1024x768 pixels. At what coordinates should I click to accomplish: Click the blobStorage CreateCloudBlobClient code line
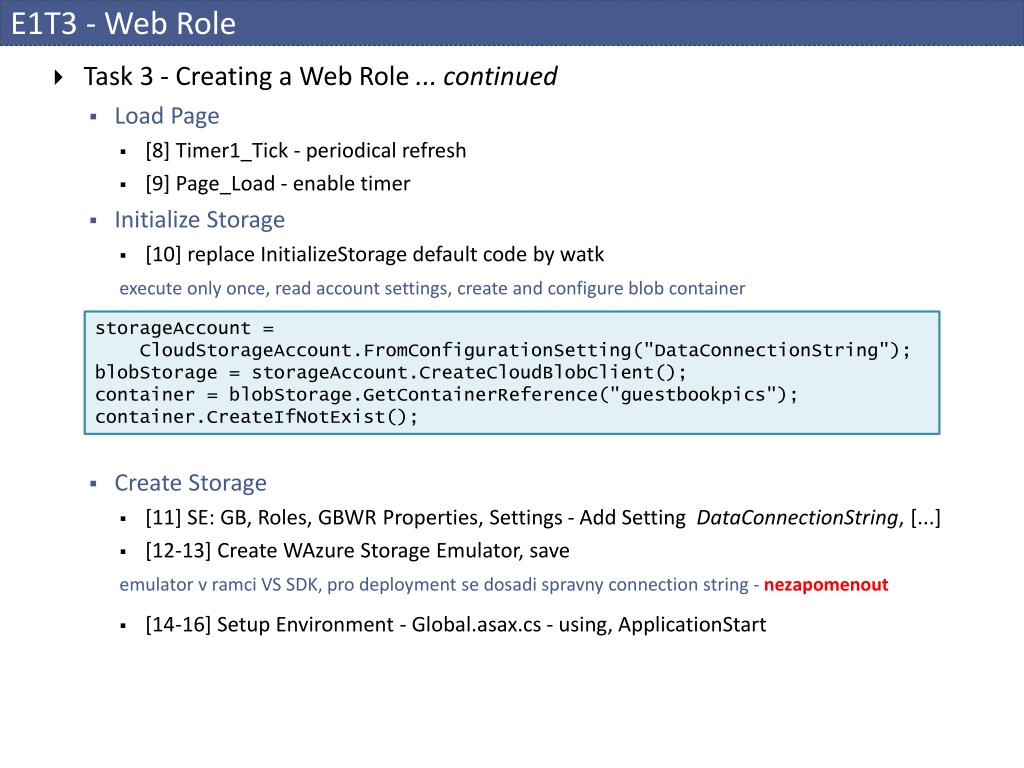coord(391,373)
